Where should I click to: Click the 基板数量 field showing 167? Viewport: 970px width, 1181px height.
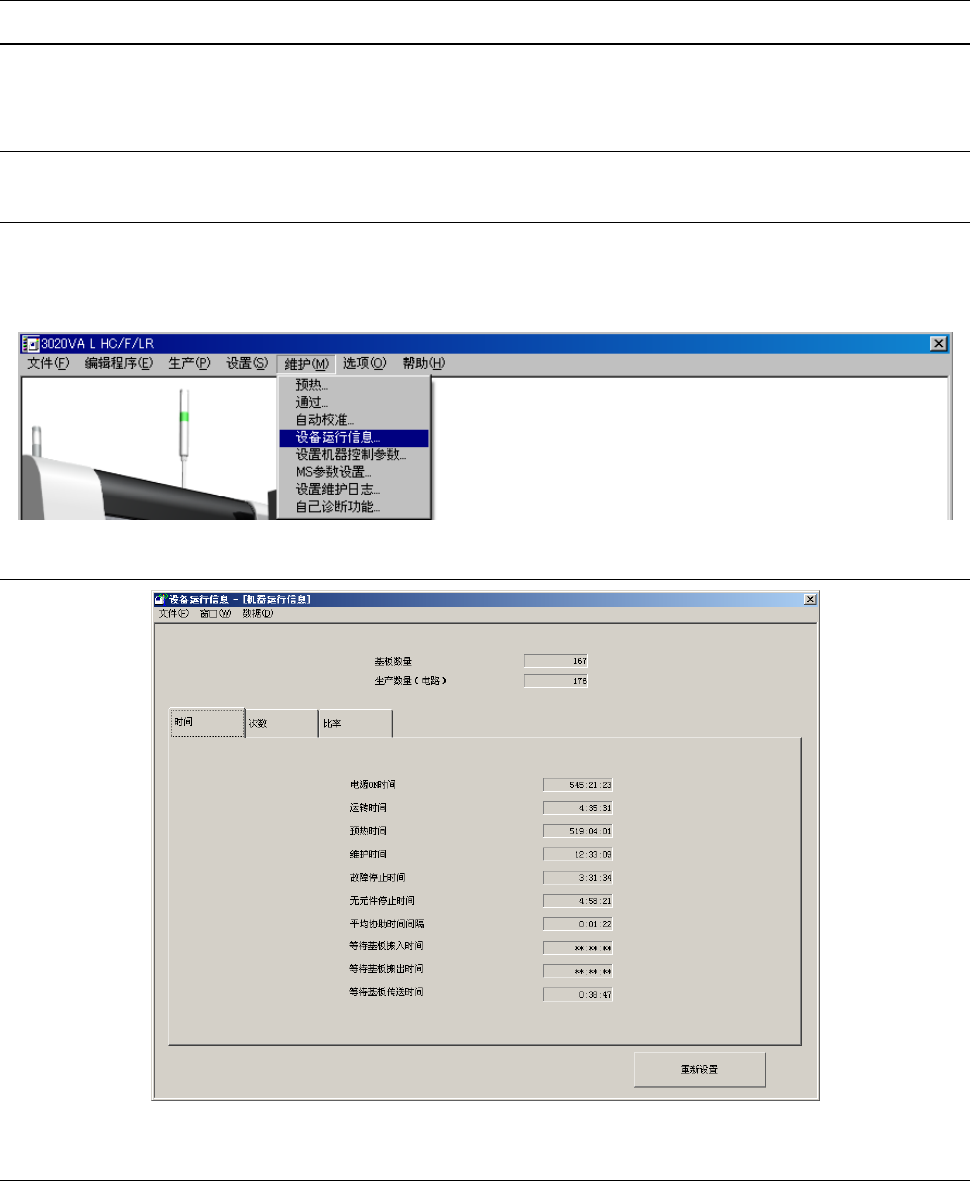click(556, 661)
